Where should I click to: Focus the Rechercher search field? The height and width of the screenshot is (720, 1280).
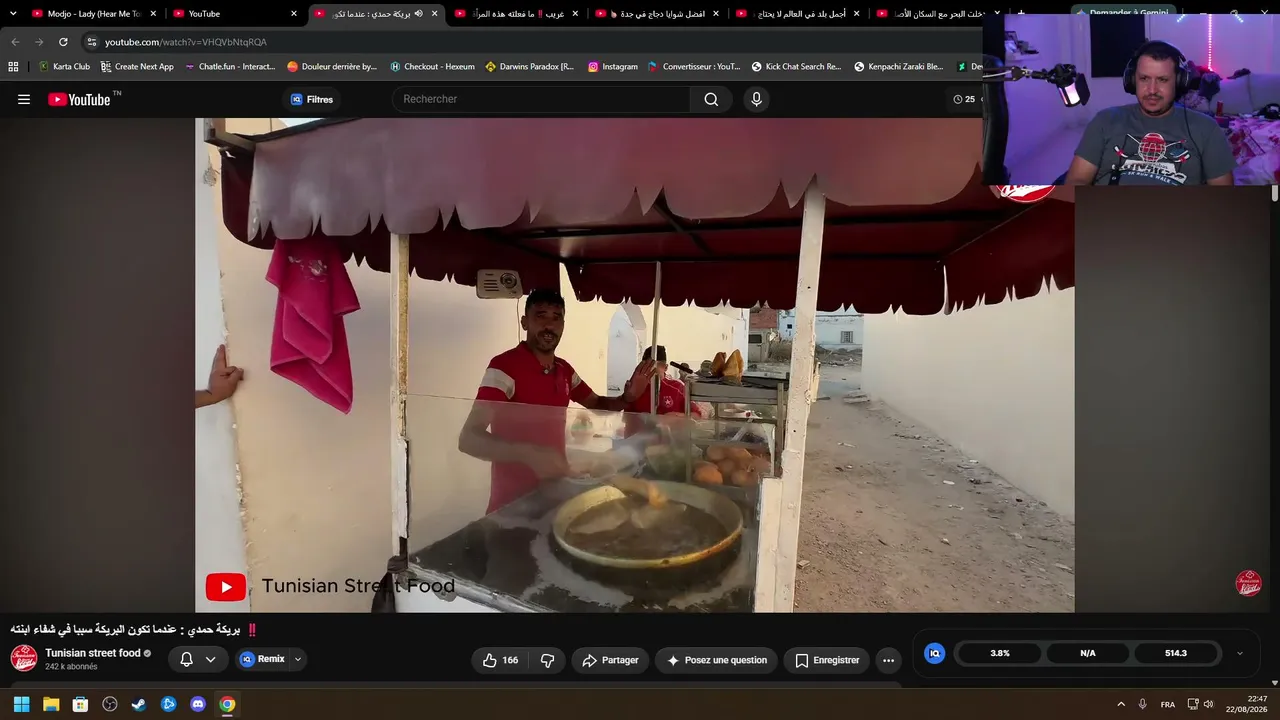click(x=541, y=99)
